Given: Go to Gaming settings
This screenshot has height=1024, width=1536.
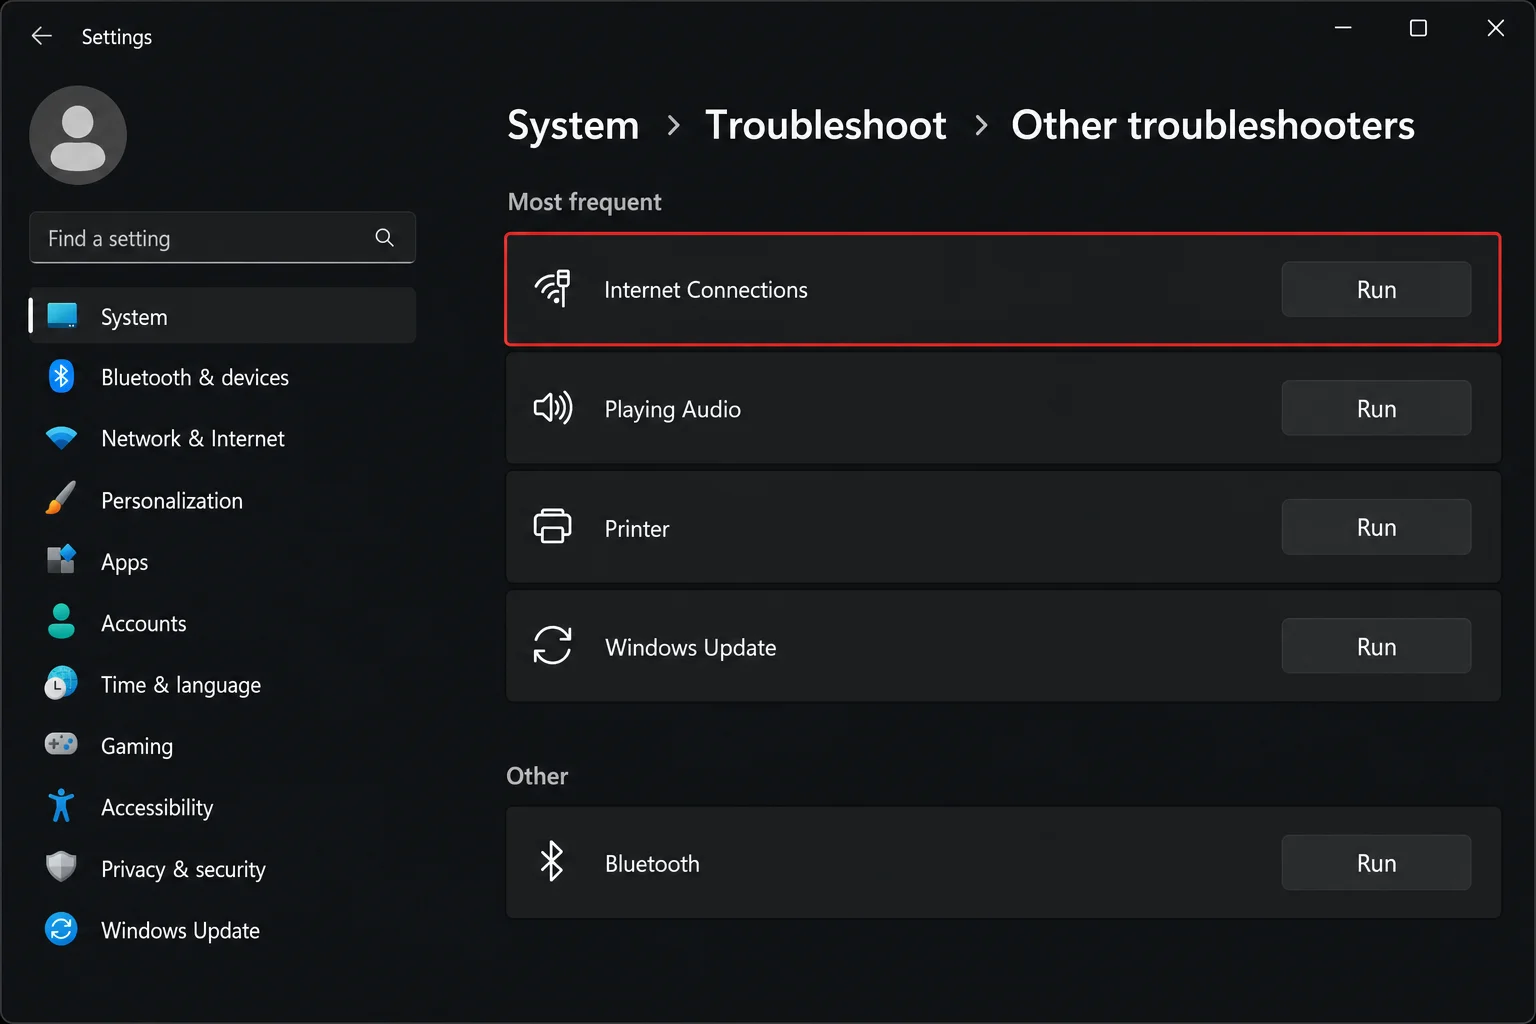Looking at the screenshot, I should [222, 746].
